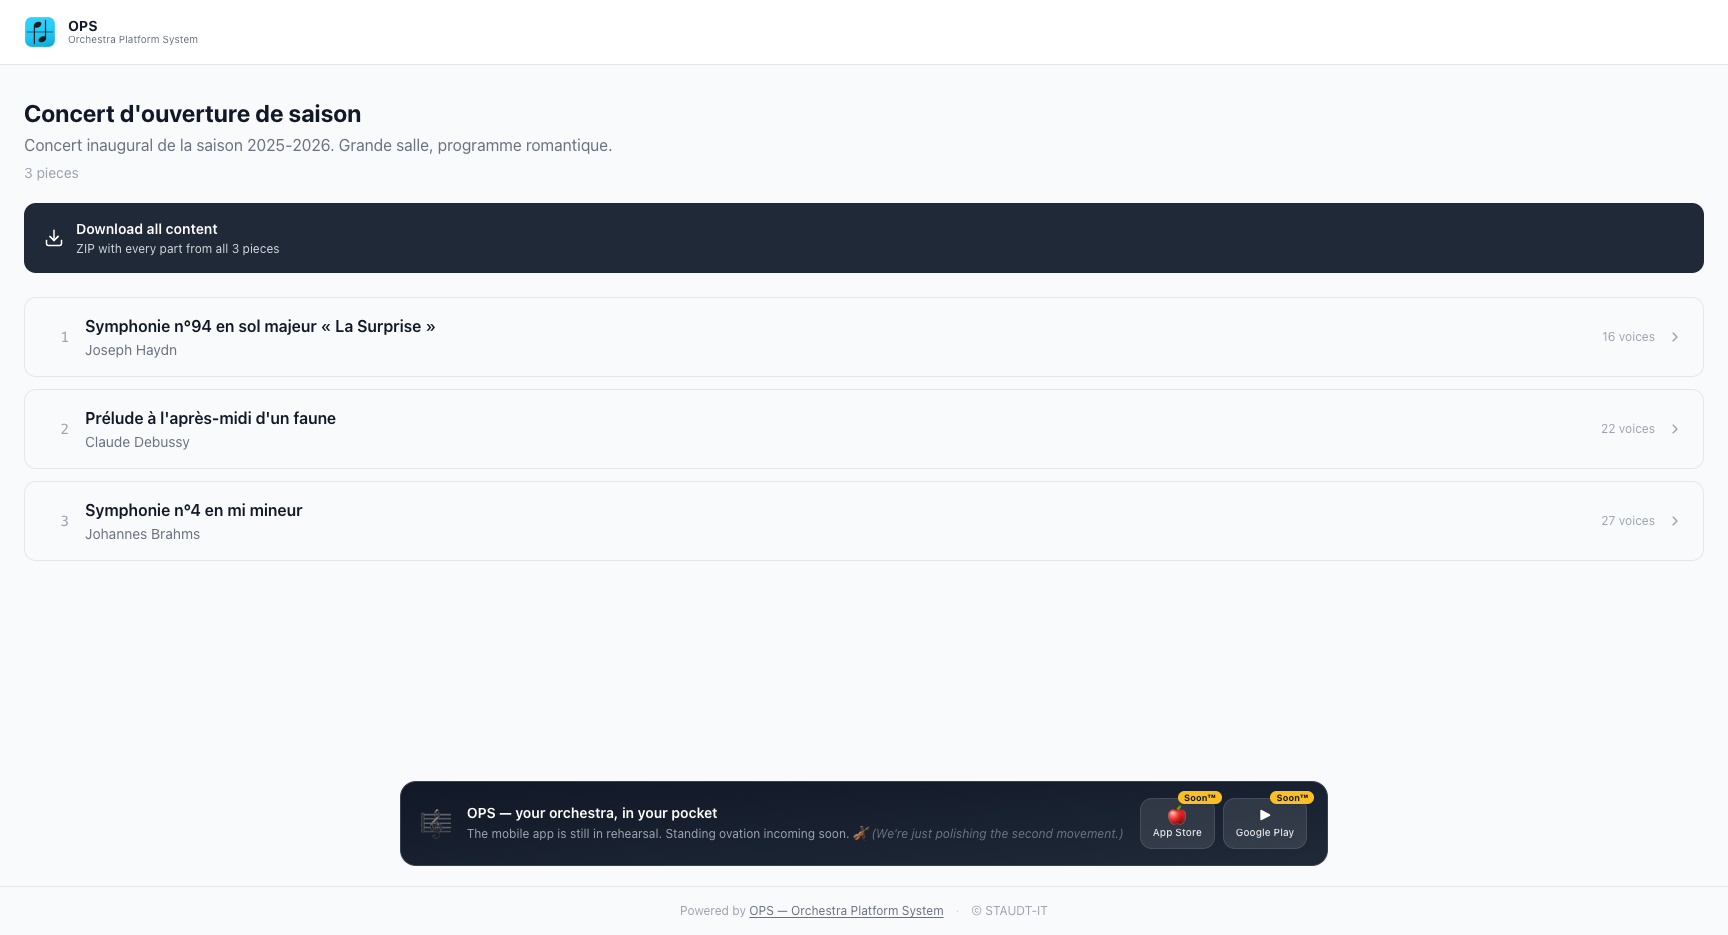Viewport: 1728px width, 935px height.
Task: Open the OPS — Orchestra Platform System link
Action: [846, 911]
